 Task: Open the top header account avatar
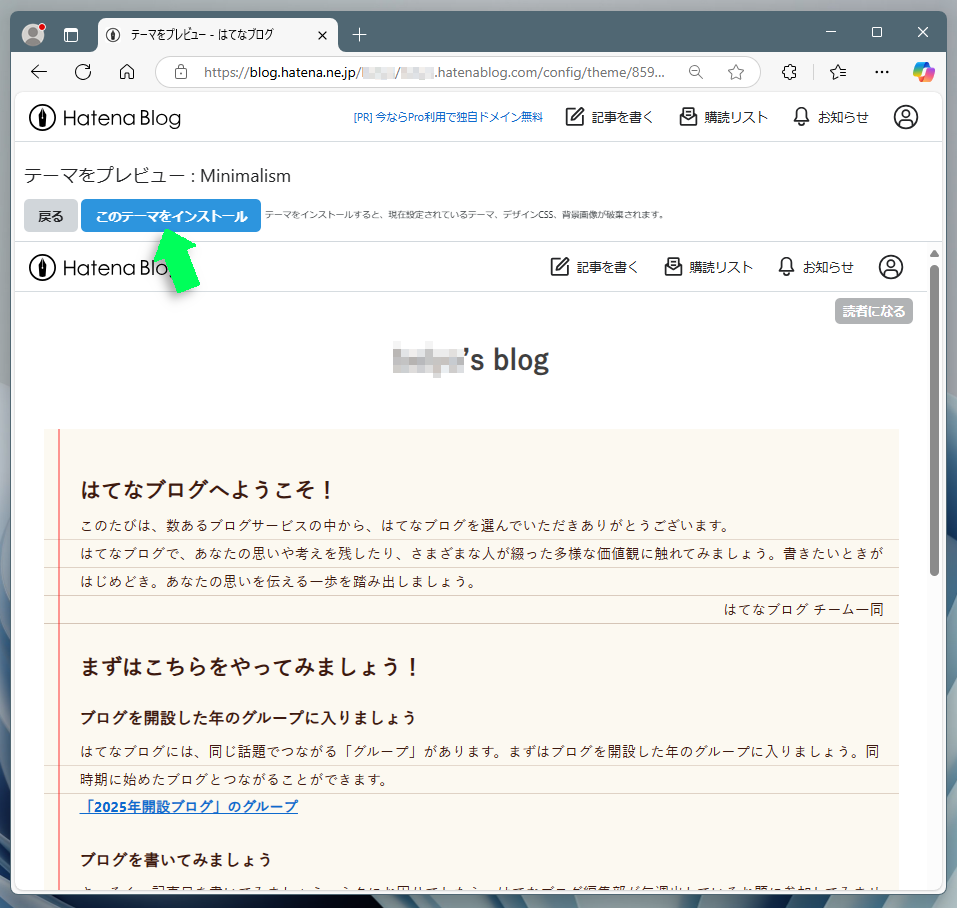[x=906, y=117]
